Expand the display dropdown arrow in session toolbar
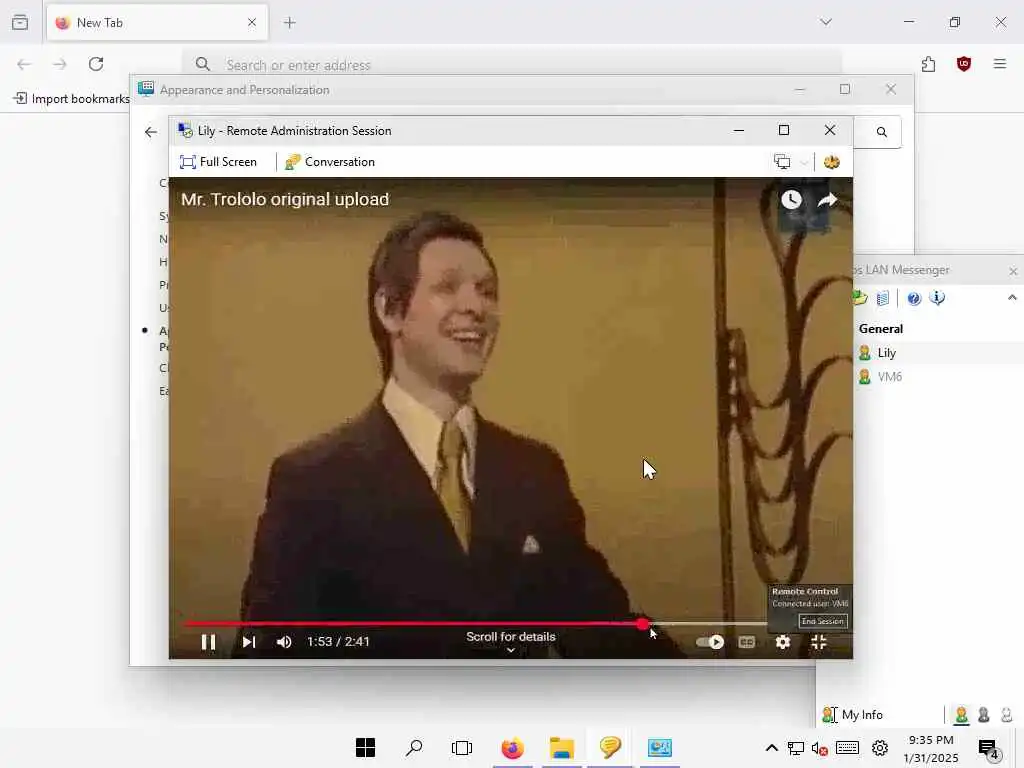The width and height of the screenshot is (1024, 768). coord(804,163)
